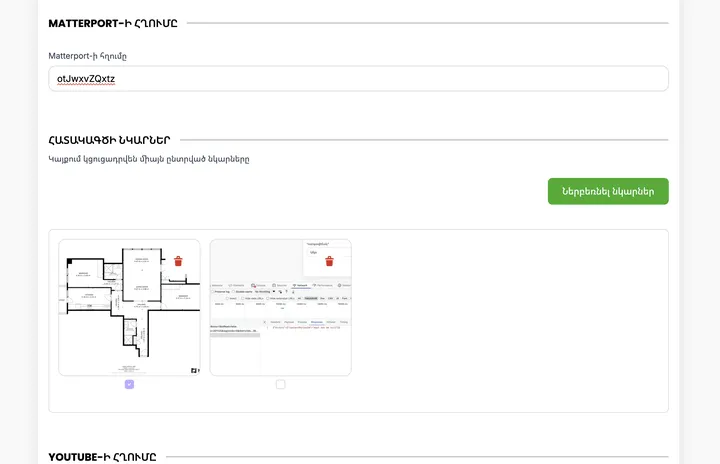Click the otJwxvZQxtz text in the field
The image size is (720, 464).
[86, 78]
